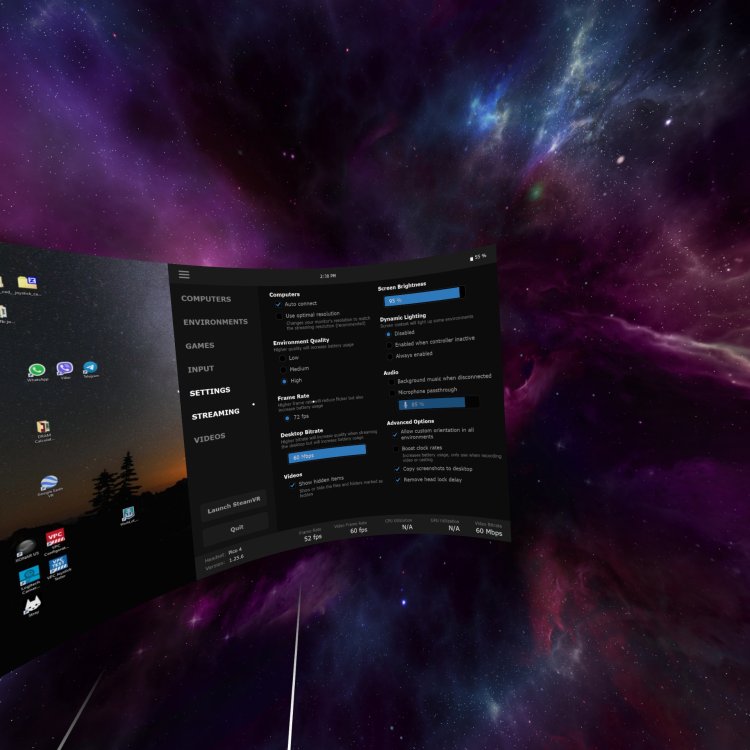Image resolution: width=750 pixels, height=750 pixels.
Task: Click the Dynamic Lighting heading
Action: point(403,317)
